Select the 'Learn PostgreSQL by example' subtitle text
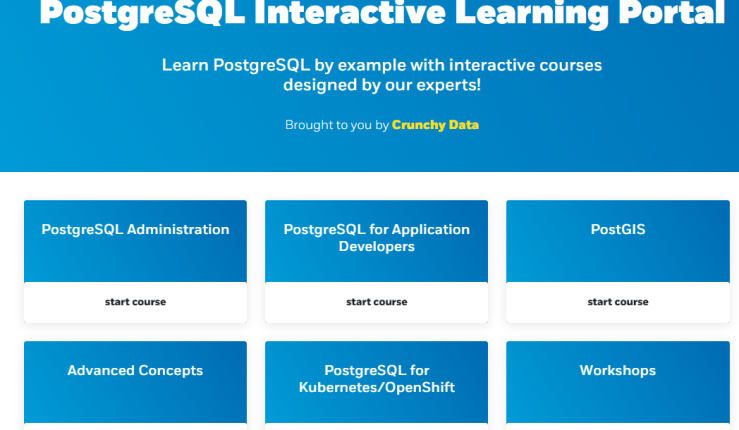The image size is (739, 430). 382,75
